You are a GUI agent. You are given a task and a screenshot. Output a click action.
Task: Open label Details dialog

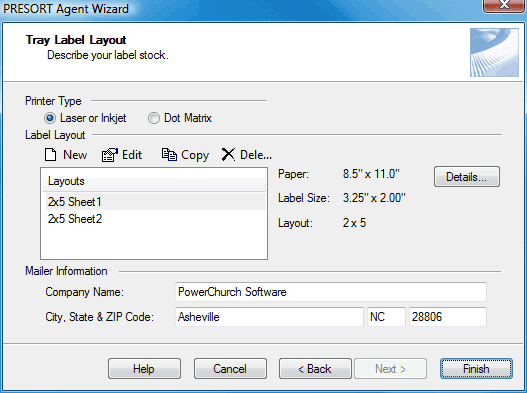coord(467,176)
